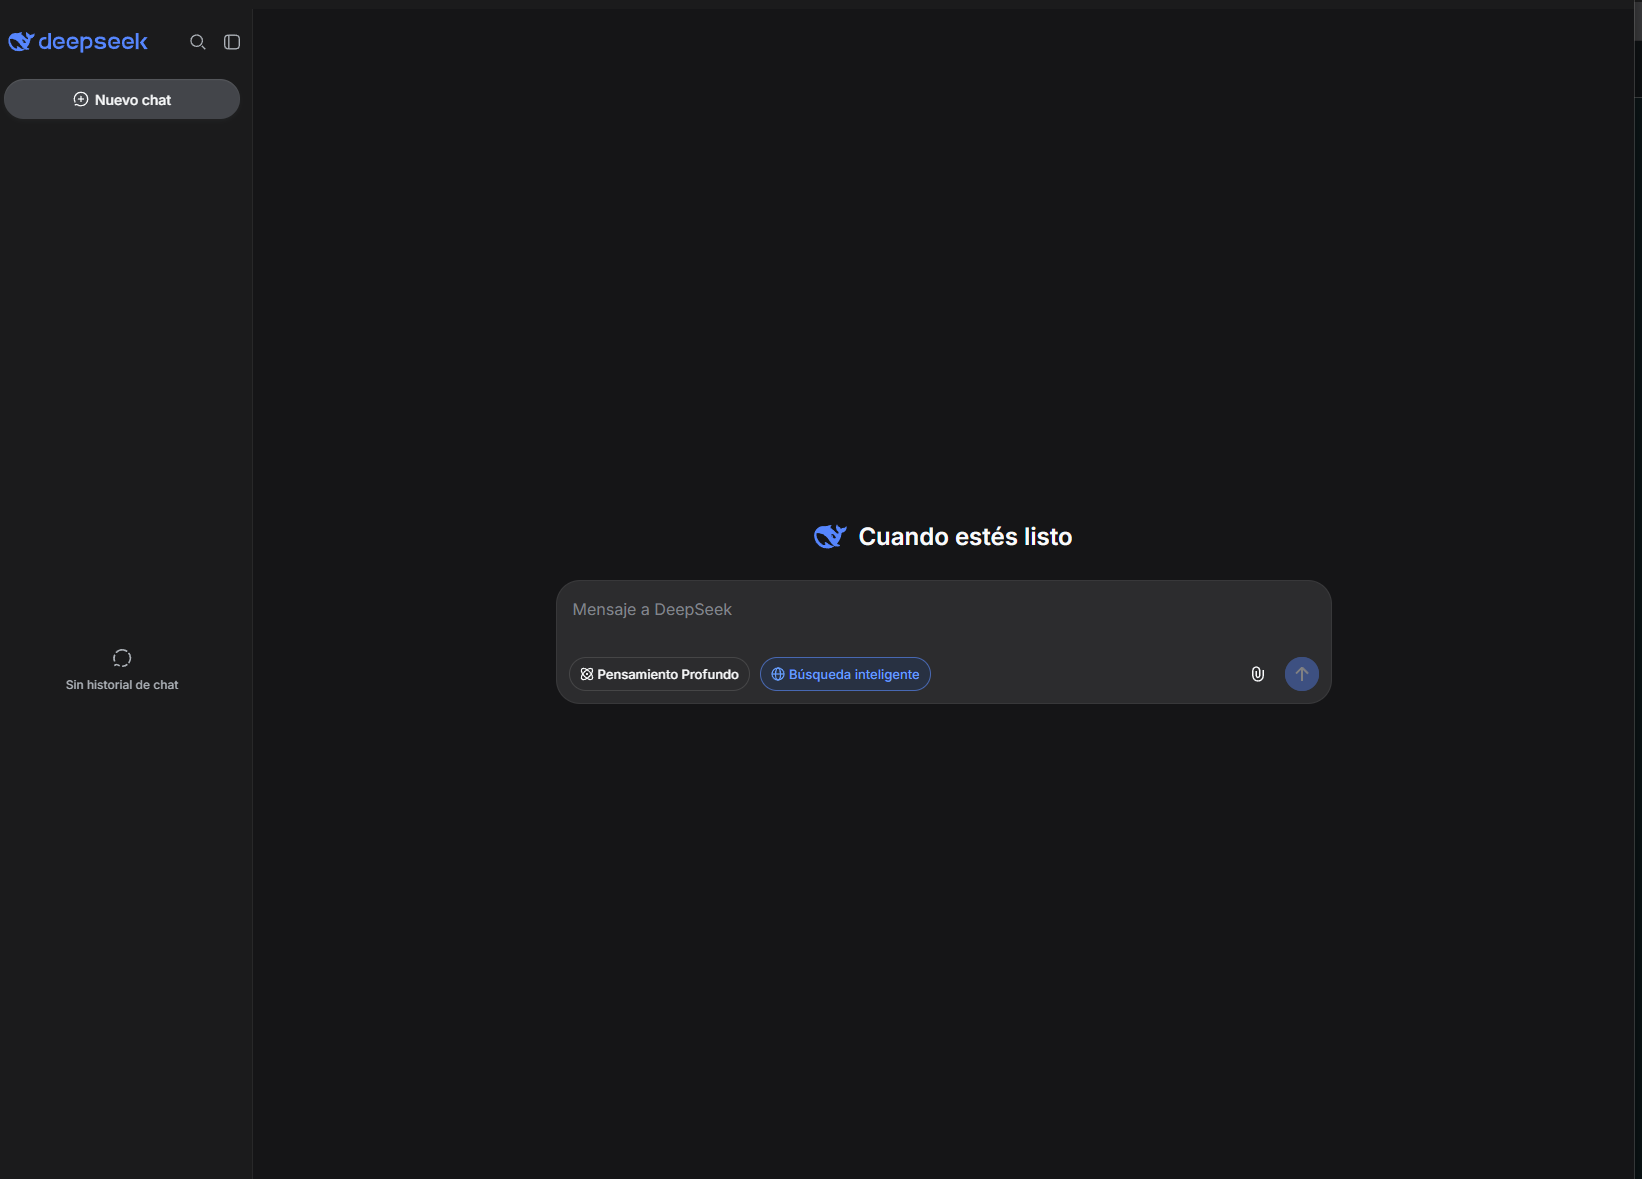The image size is (1642, 1179).
Task: Click the whale logo beside 'Cuando estés listo'
Action: point(830,537)
